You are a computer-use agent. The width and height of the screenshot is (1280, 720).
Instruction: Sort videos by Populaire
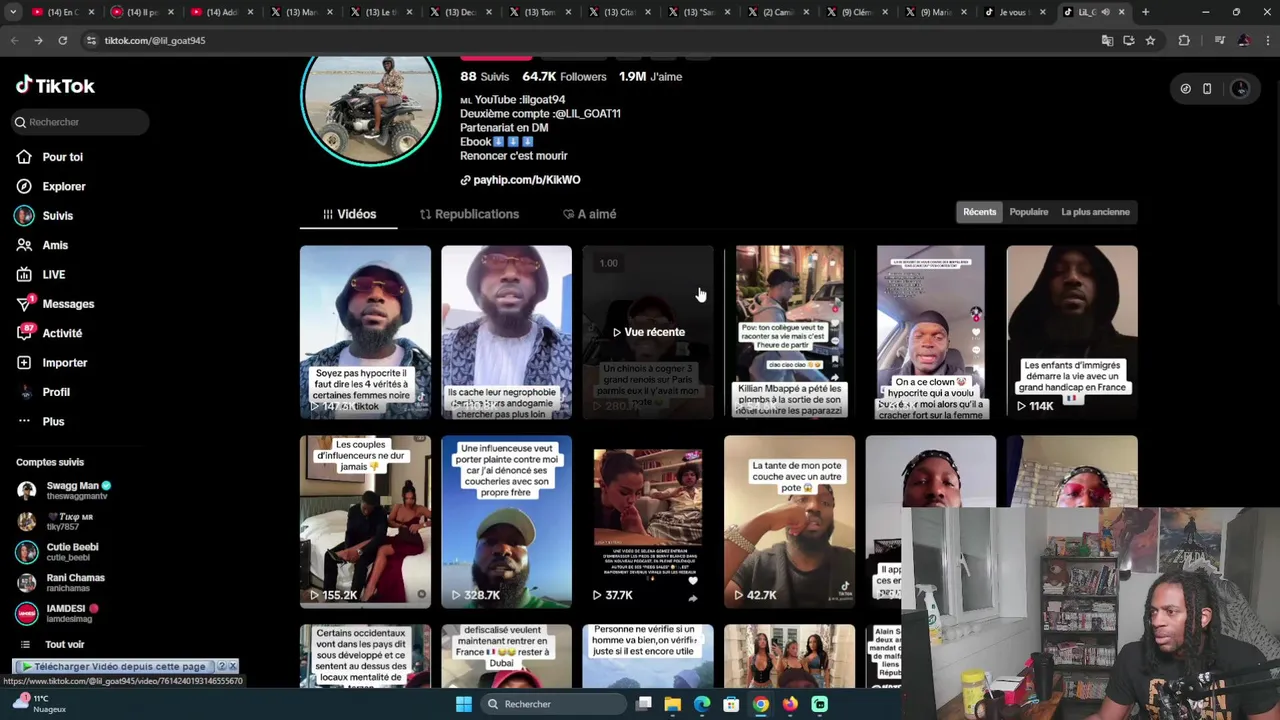[1029, 212]
